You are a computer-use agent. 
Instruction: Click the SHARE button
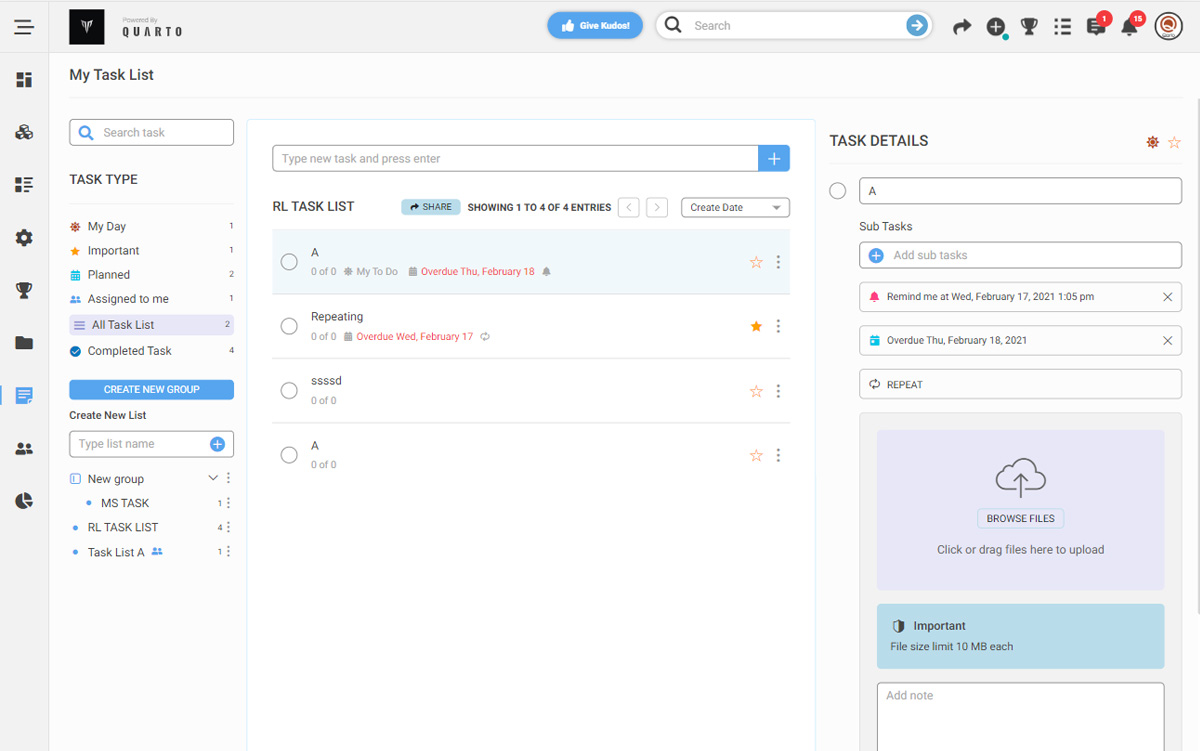click(x=431, y=207)
